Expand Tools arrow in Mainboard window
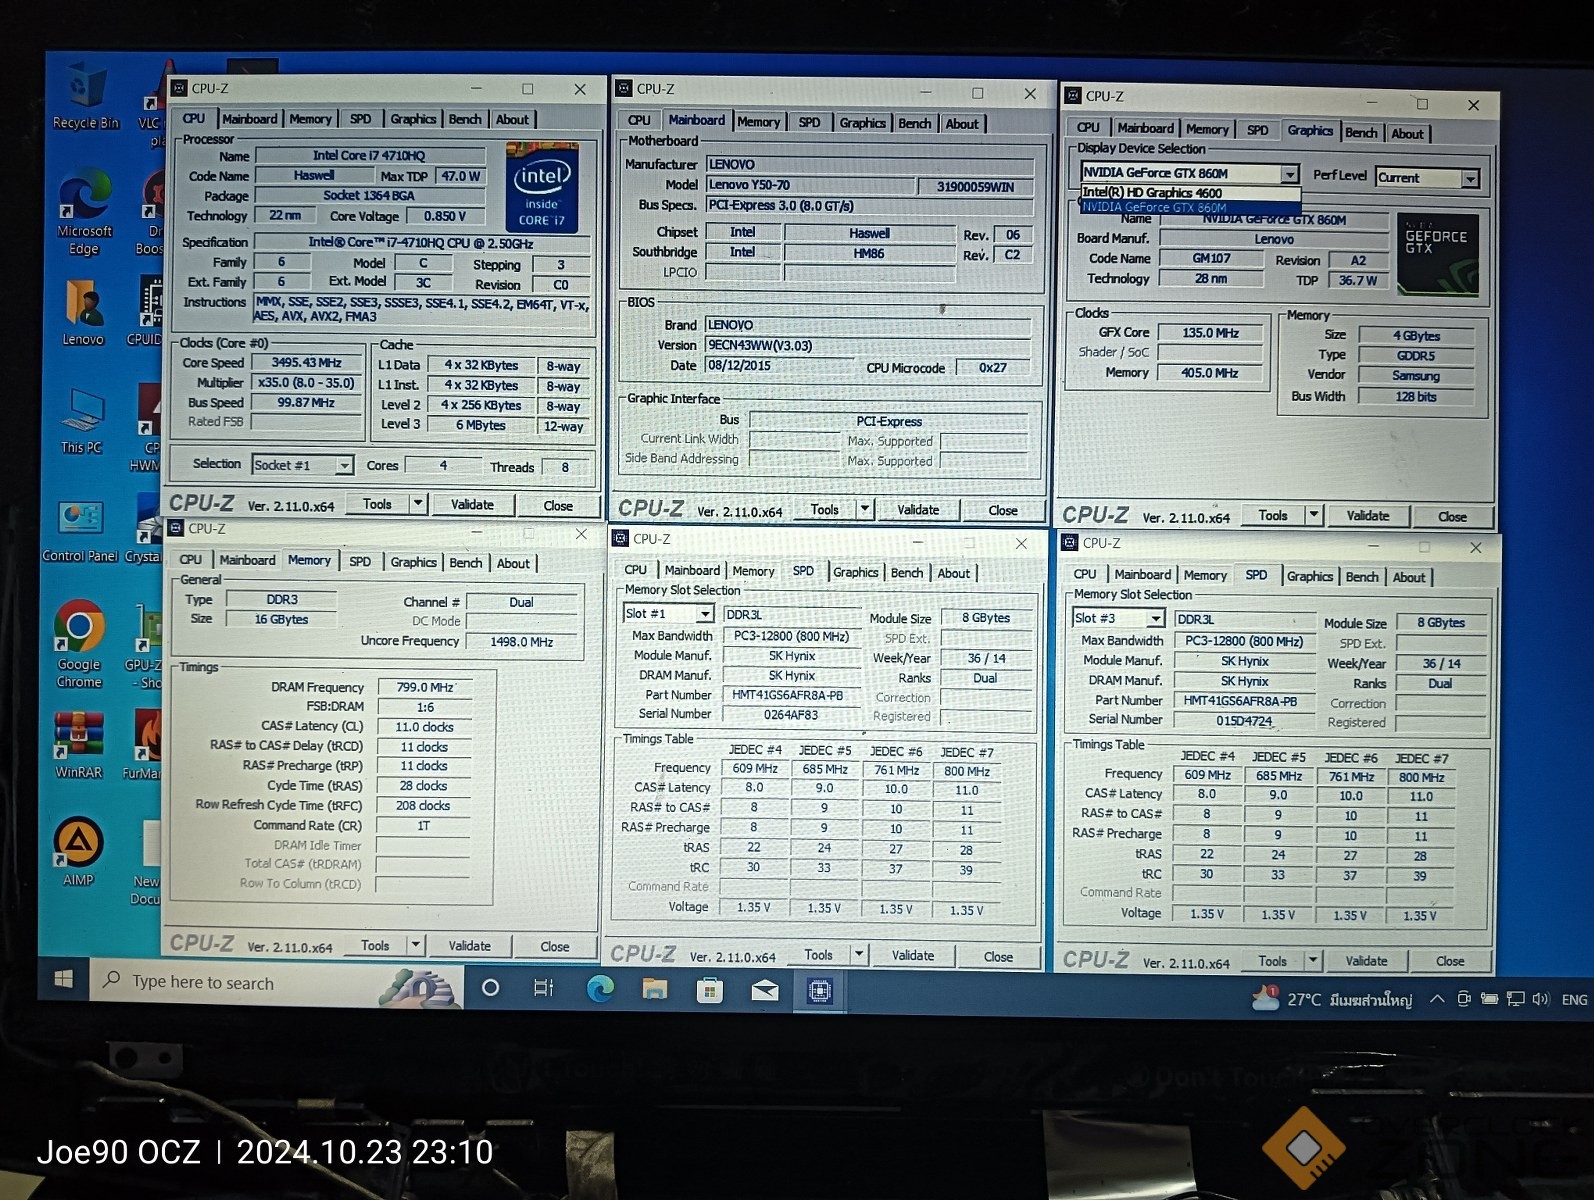1594x1200 pixels. [865, 509]
